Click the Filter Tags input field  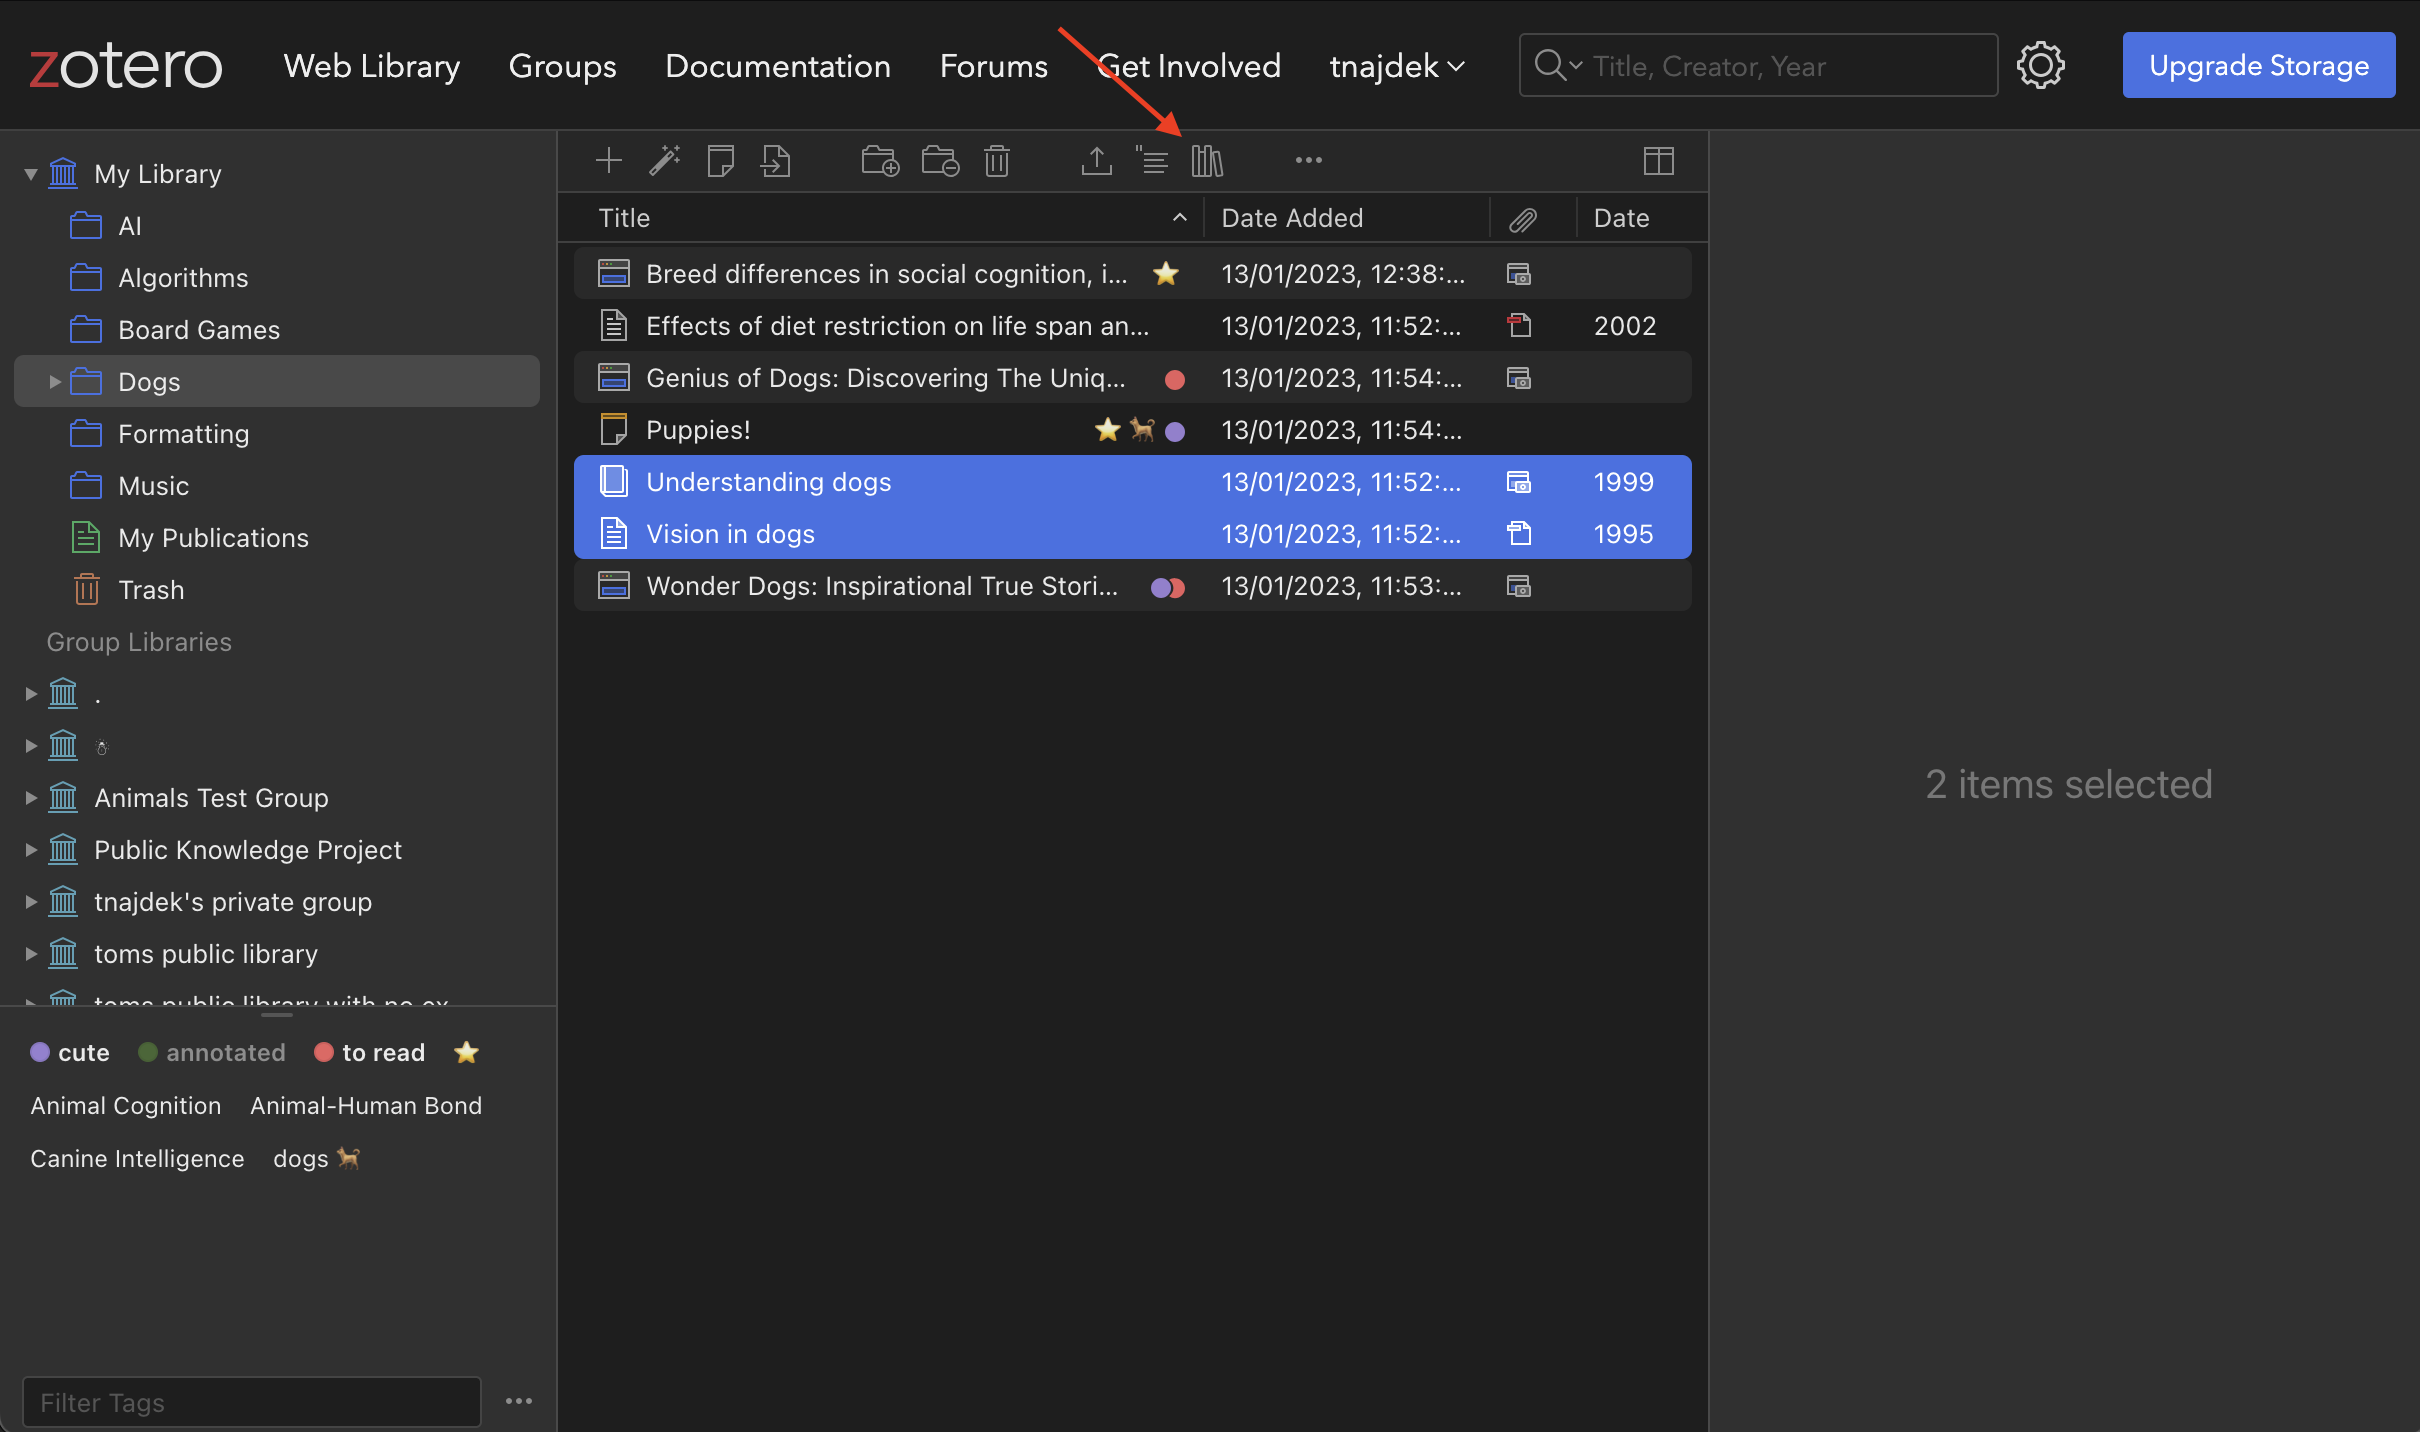click(x=252, y=1402)
